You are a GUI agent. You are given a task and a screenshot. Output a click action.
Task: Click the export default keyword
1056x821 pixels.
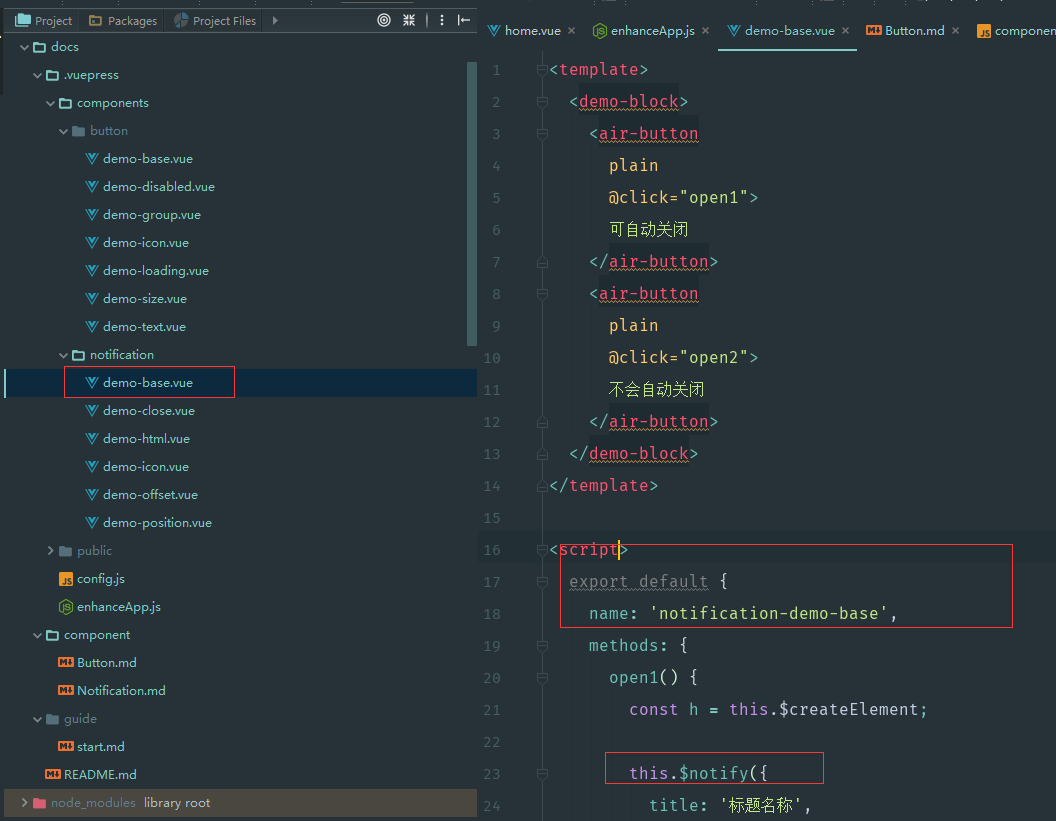(638, 582)
